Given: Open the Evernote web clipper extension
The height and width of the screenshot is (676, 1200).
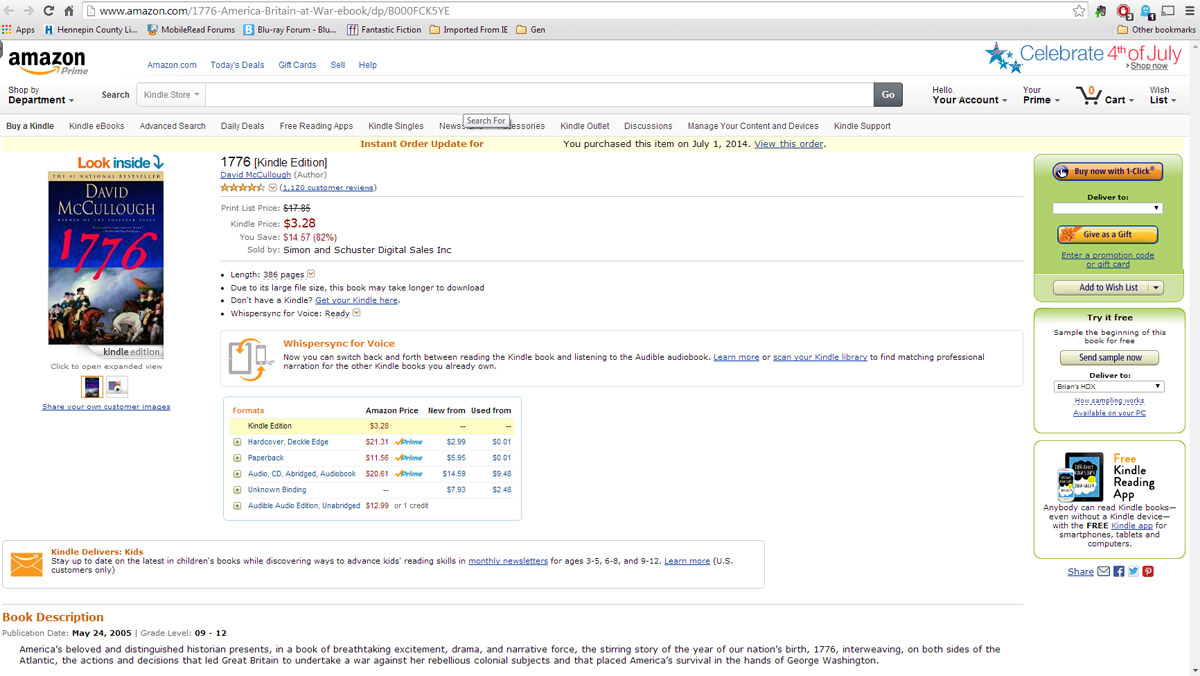Looking at the screenshot, I should pos(1101,11).
